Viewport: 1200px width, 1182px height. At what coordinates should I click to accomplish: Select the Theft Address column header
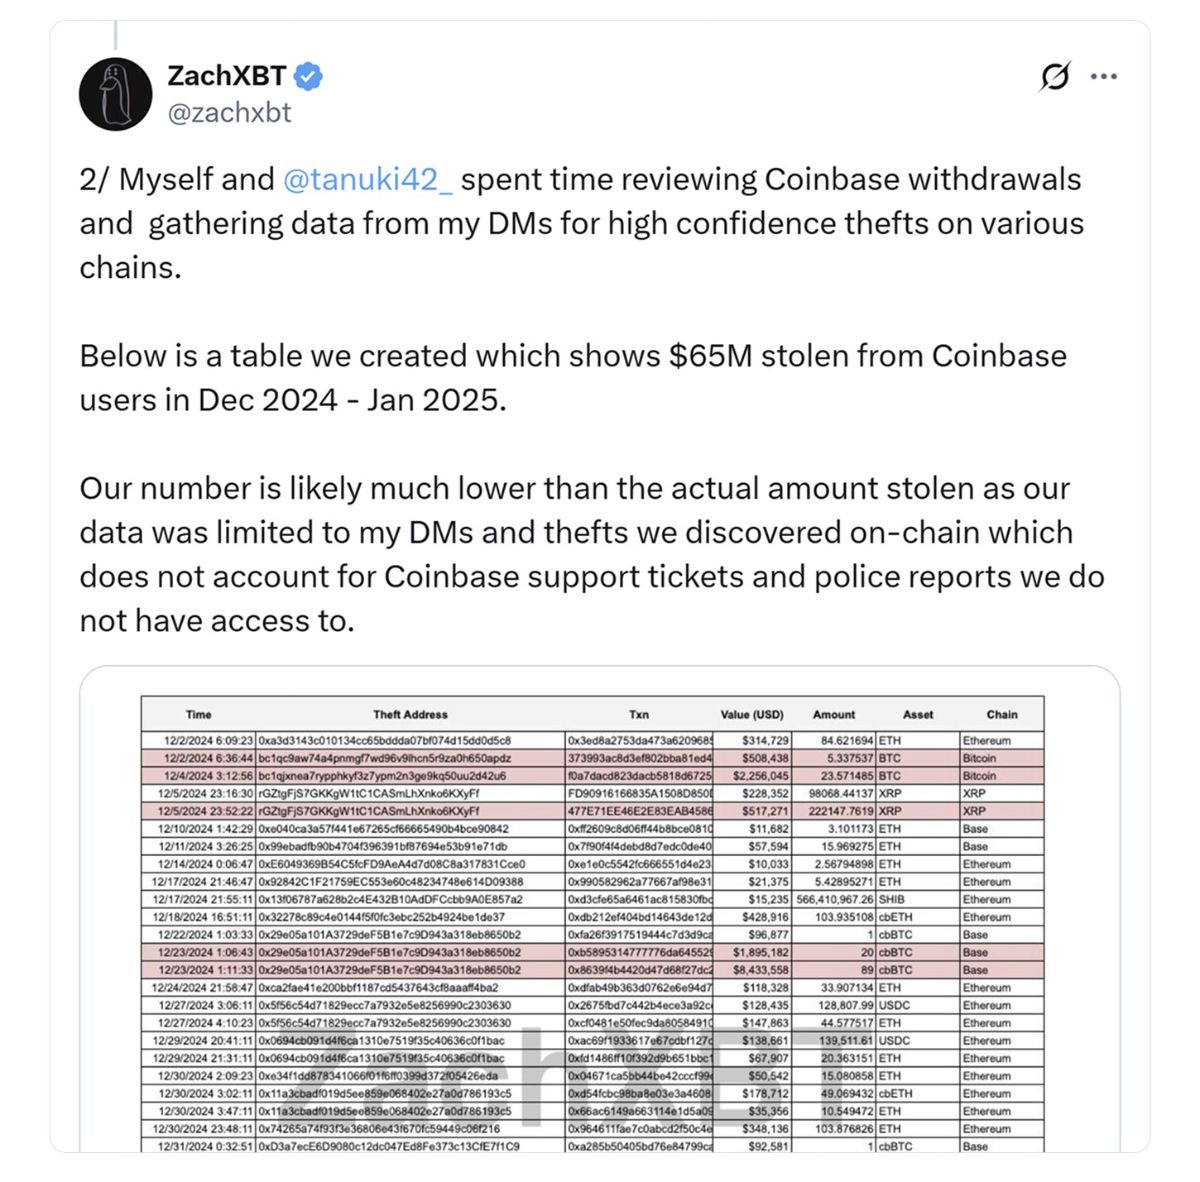click(410, 714)
